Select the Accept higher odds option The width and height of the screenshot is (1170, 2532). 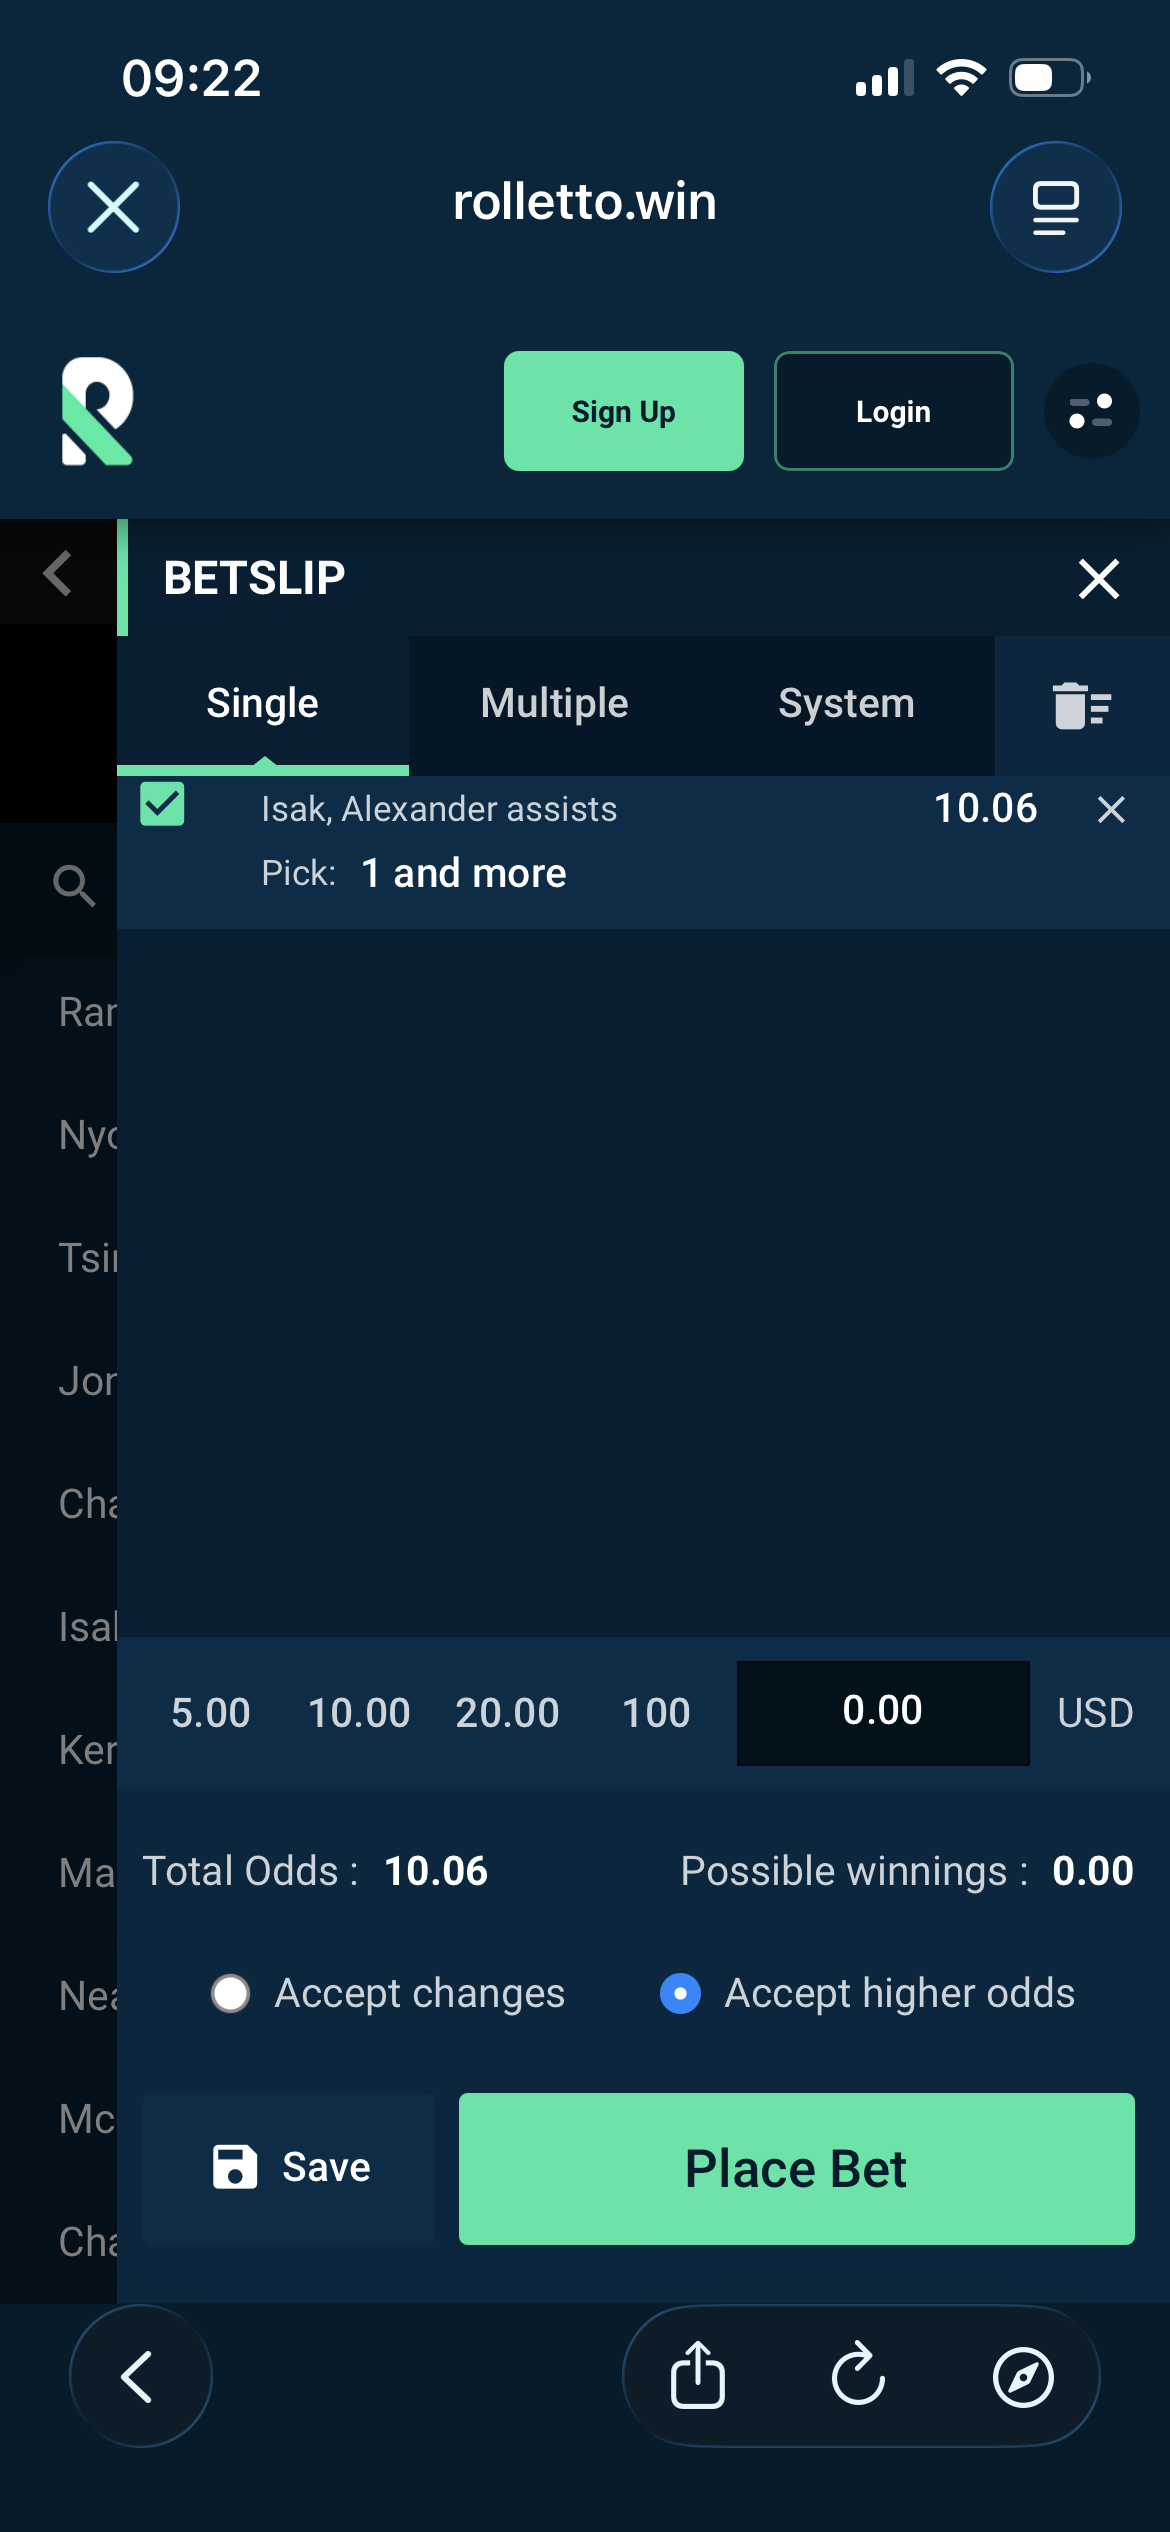[867, 1993]
